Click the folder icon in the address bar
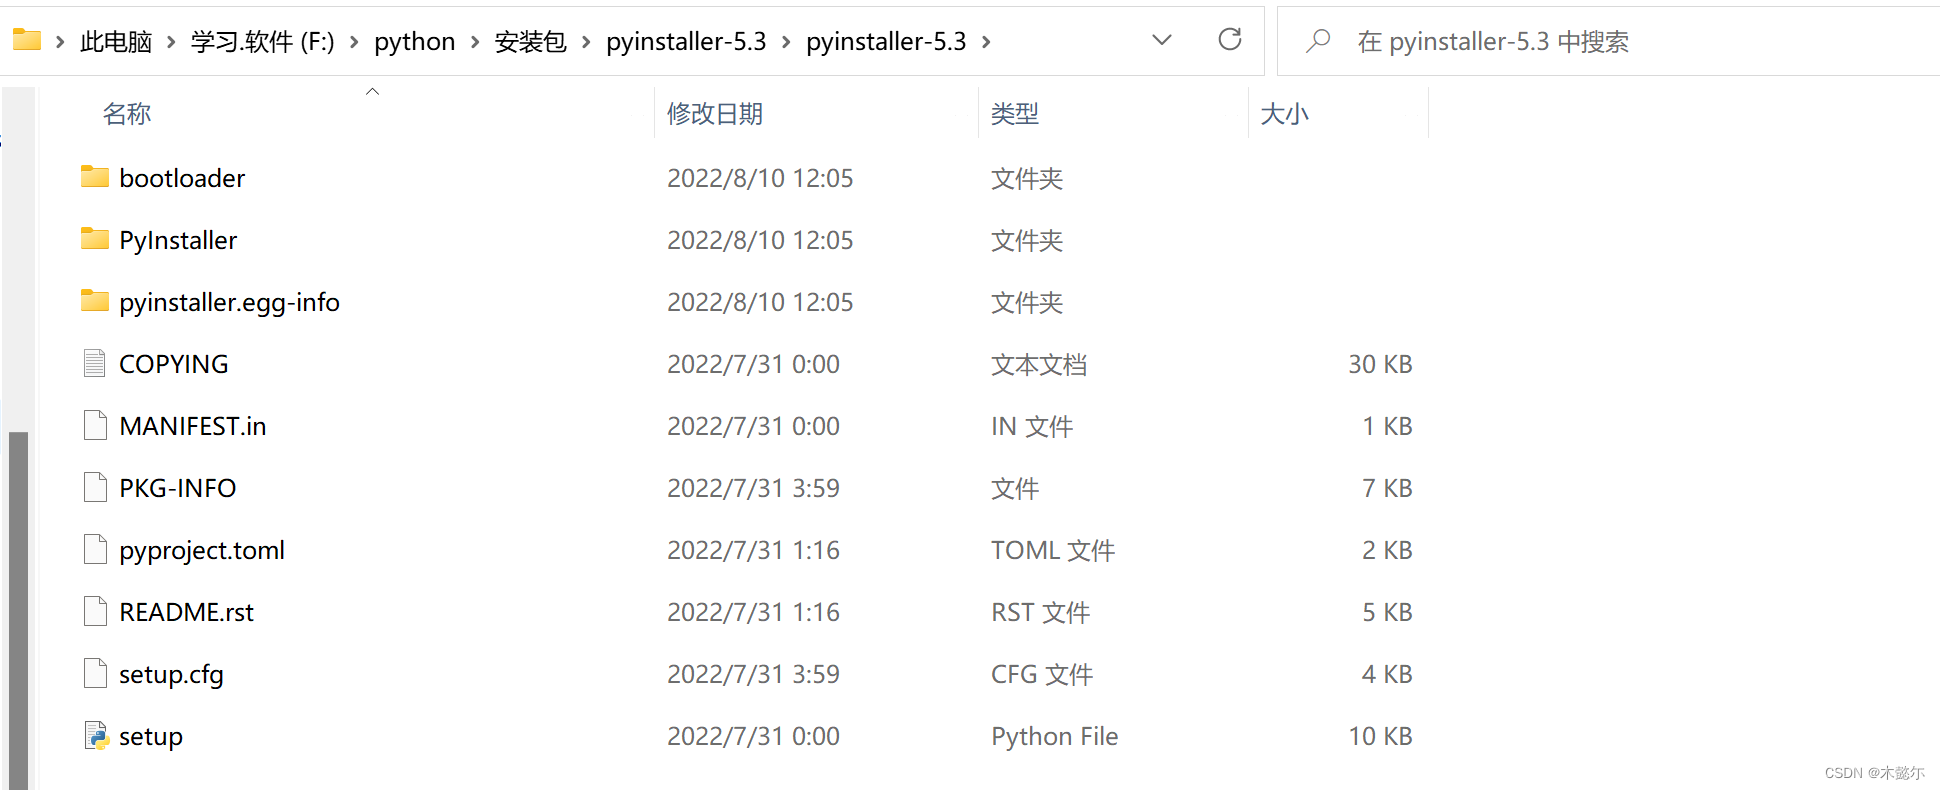Viewport: 1940px width, 790px height. [x=27, y=40]
